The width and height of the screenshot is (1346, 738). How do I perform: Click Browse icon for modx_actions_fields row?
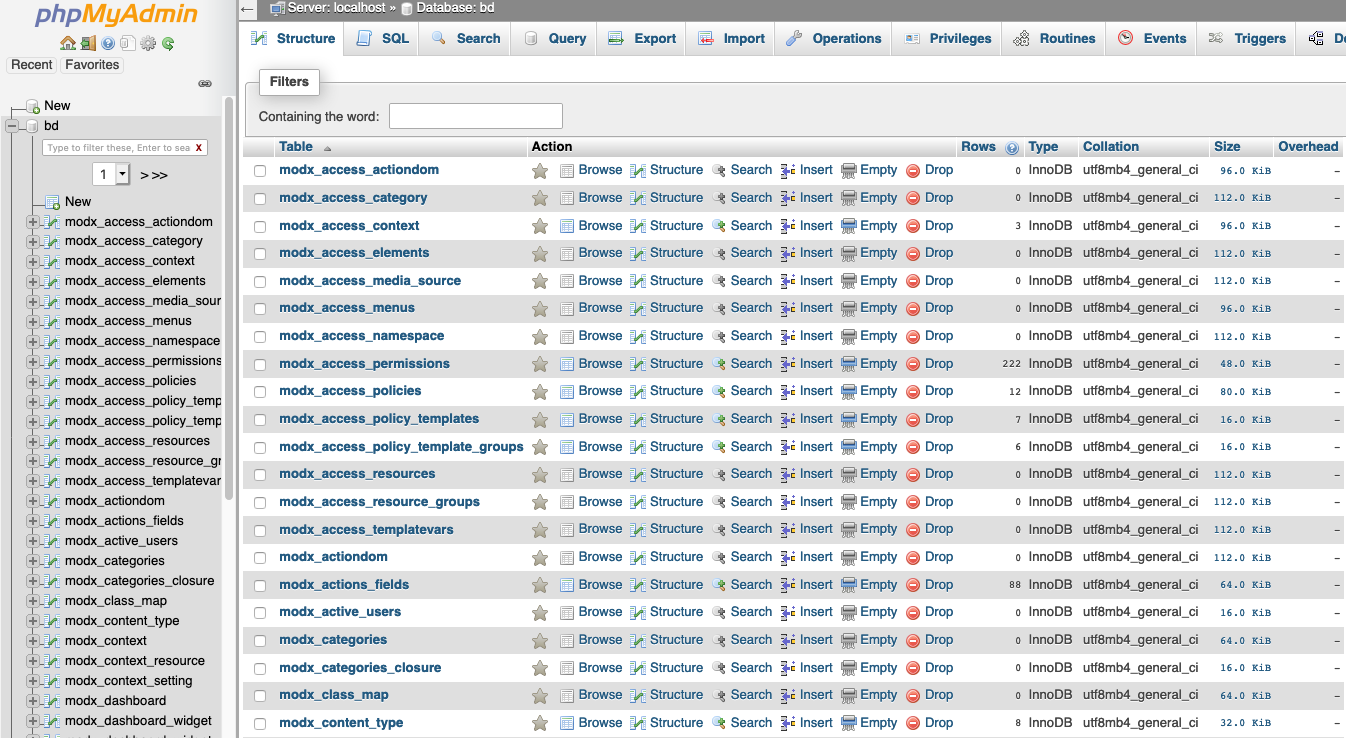coord(567,585)
